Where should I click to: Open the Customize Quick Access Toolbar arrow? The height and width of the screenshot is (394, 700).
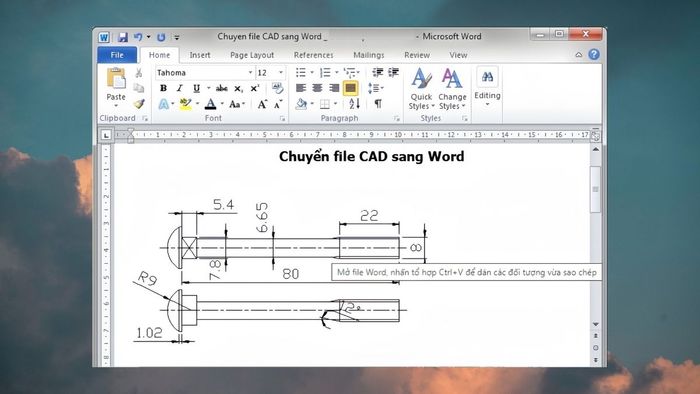(177, 37)
